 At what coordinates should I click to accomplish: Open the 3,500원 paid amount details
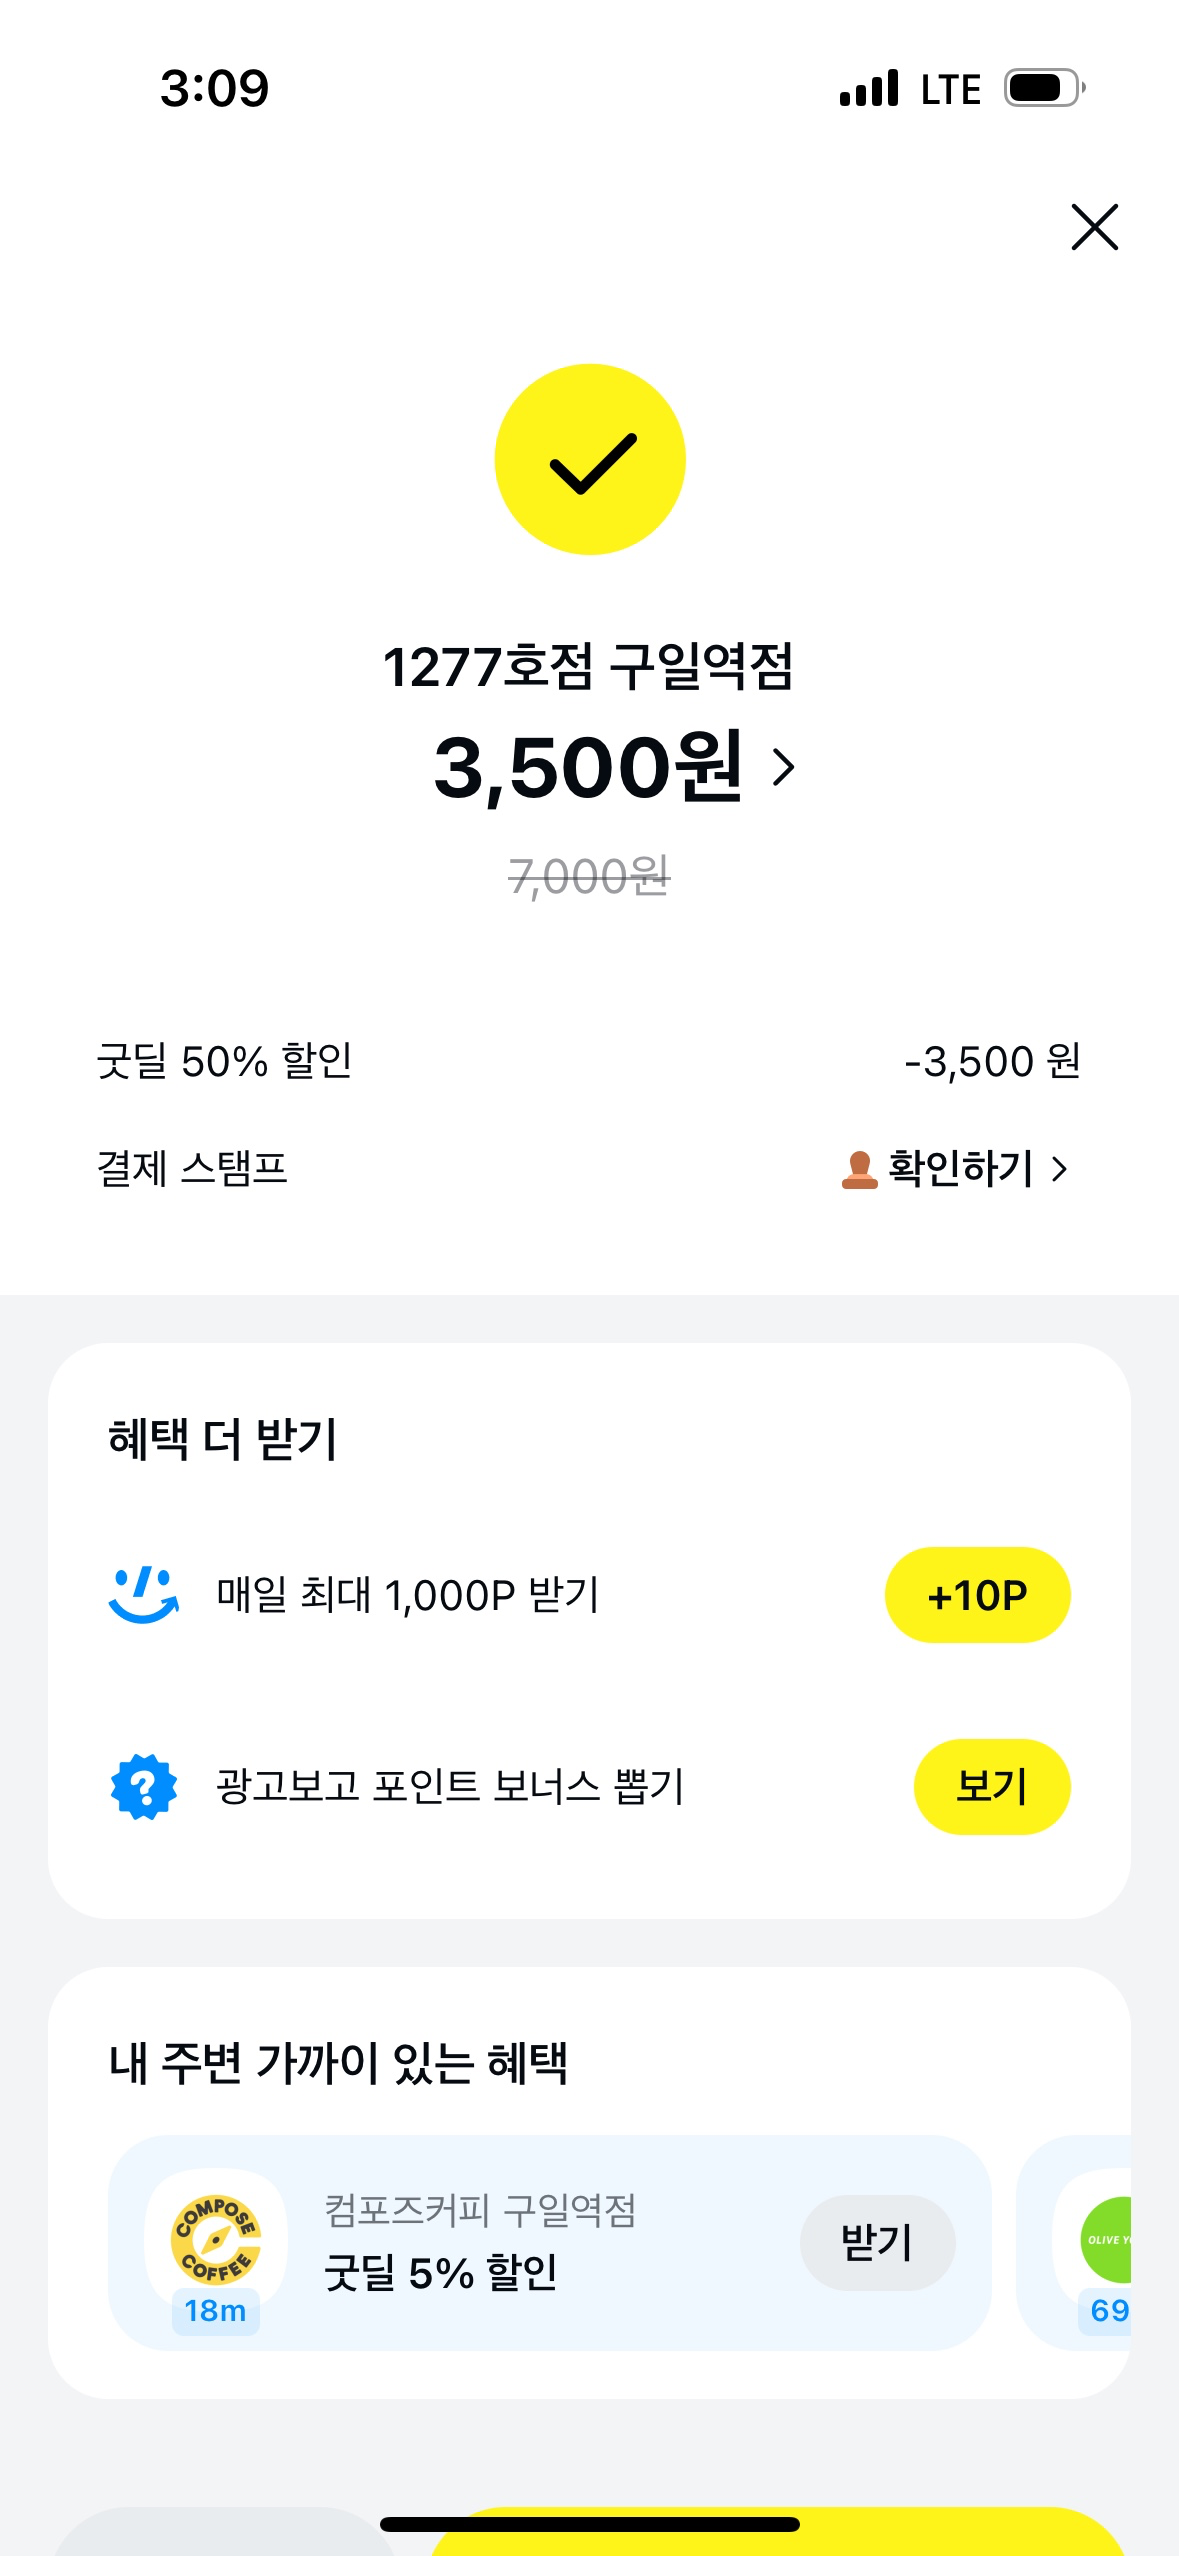coord(588,767)
